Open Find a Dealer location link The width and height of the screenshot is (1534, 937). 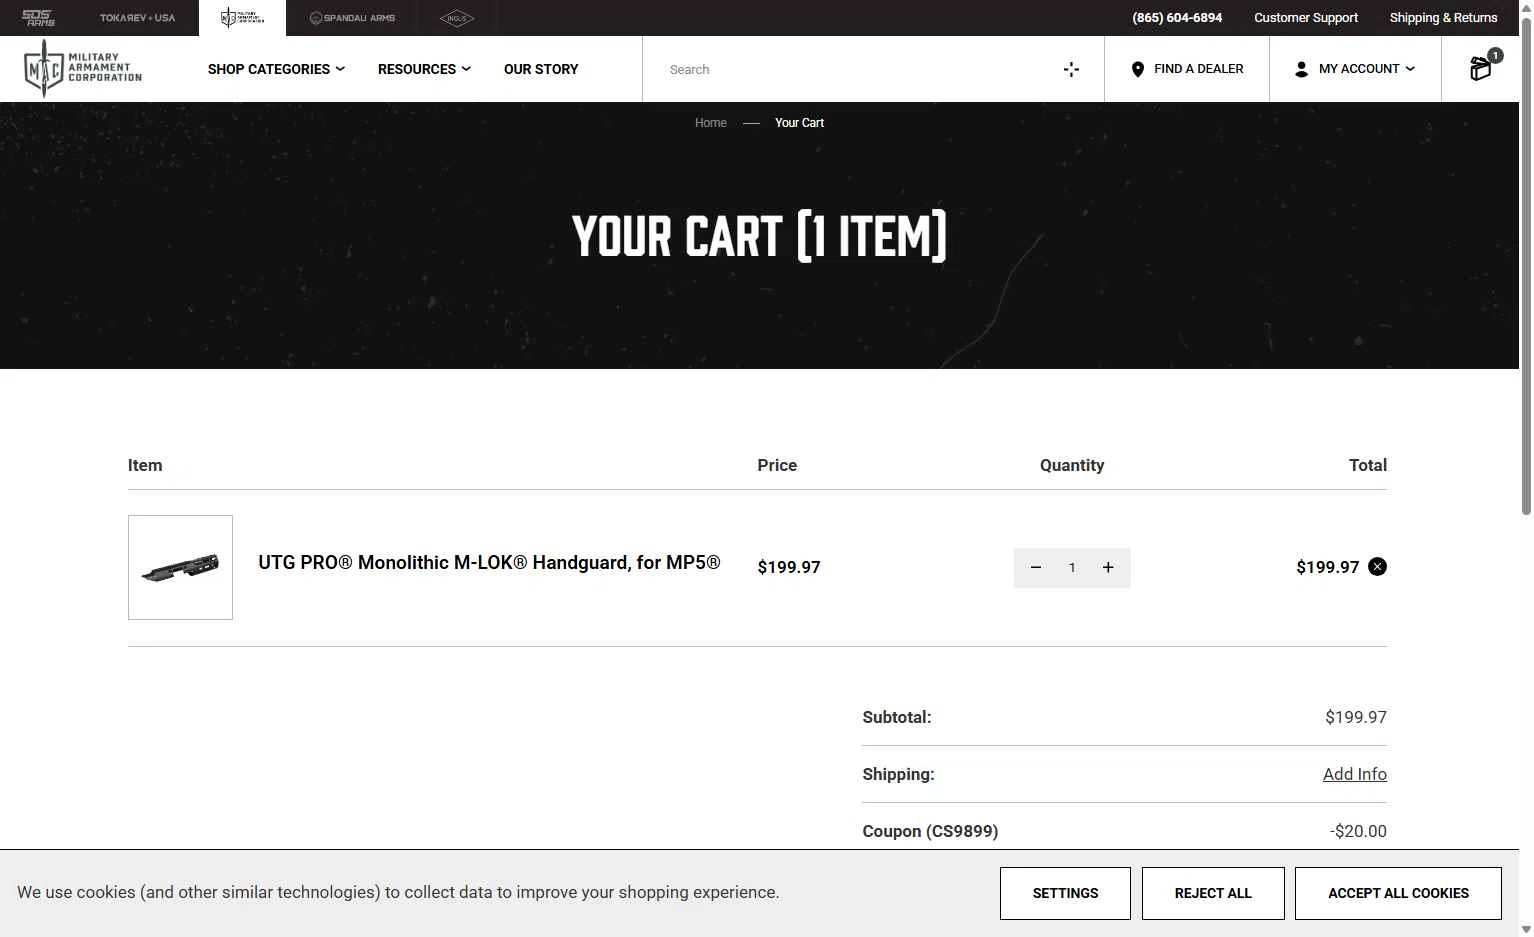1187,69
